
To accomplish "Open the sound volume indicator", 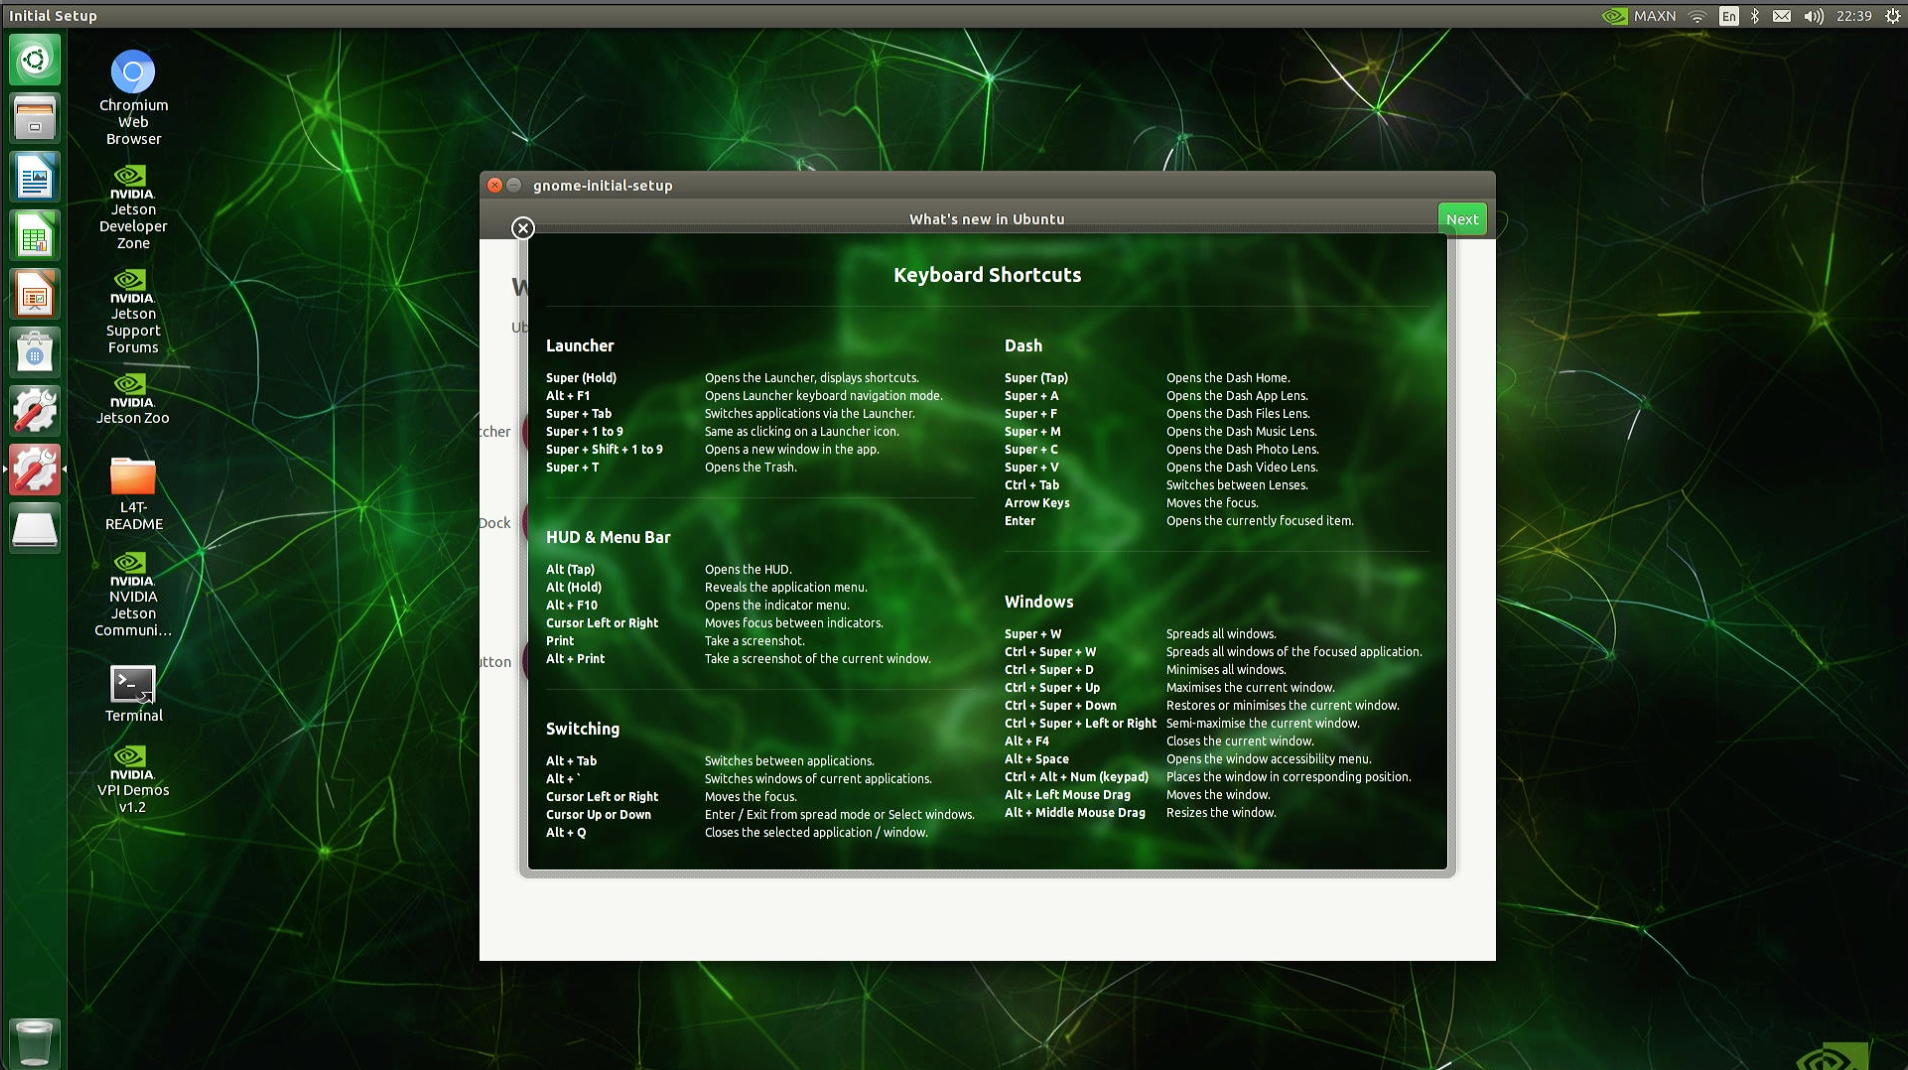I will [x=1813, y=16].
